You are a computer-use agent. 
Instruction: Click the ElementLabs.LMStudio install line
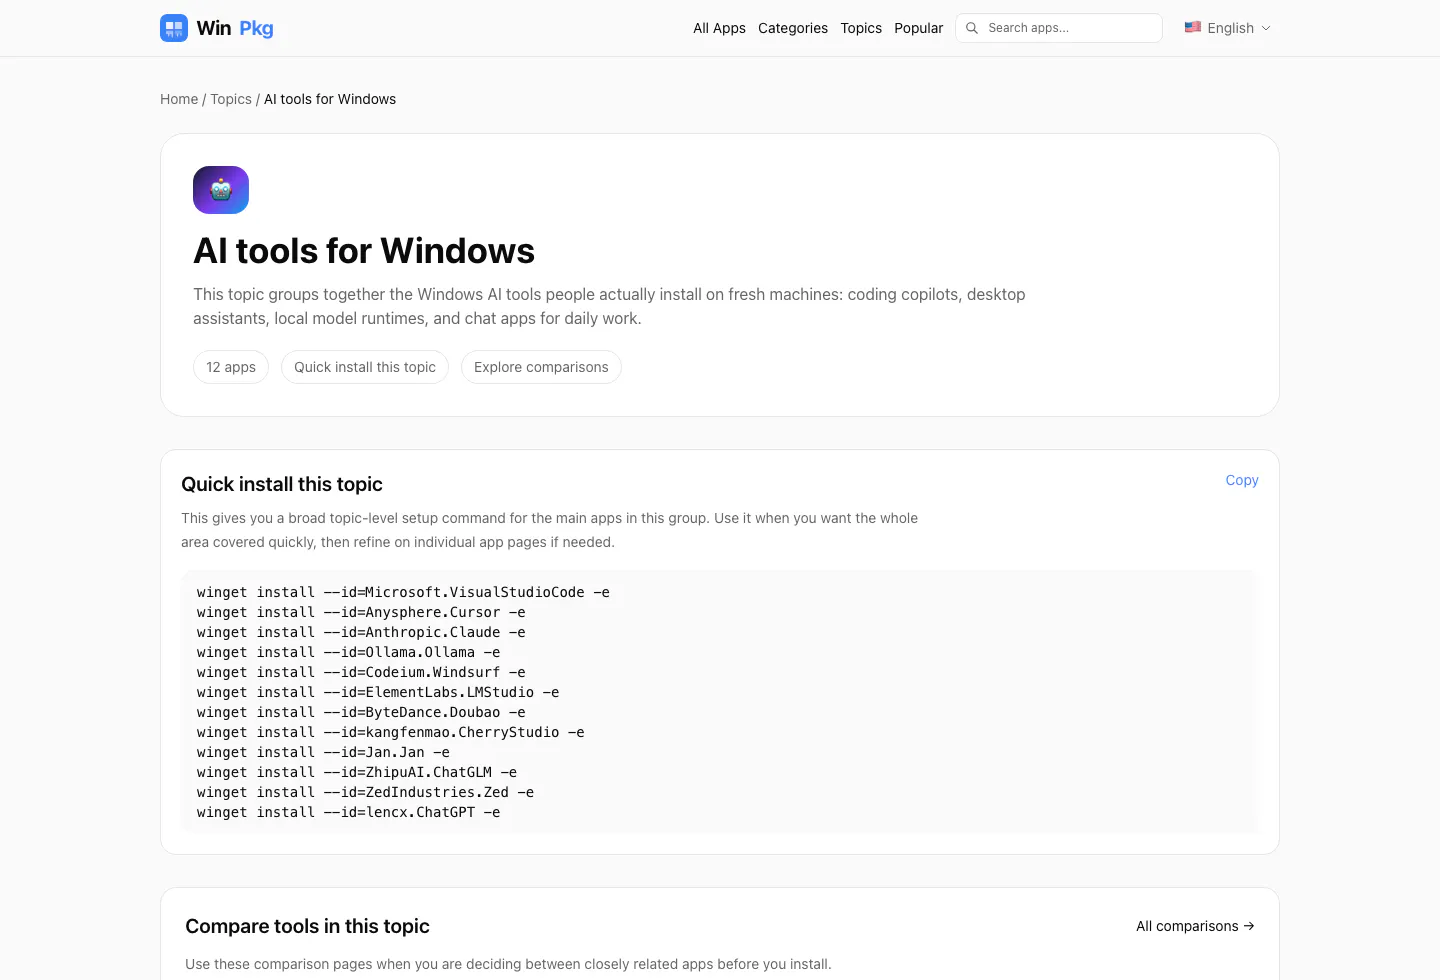[378, 692]
